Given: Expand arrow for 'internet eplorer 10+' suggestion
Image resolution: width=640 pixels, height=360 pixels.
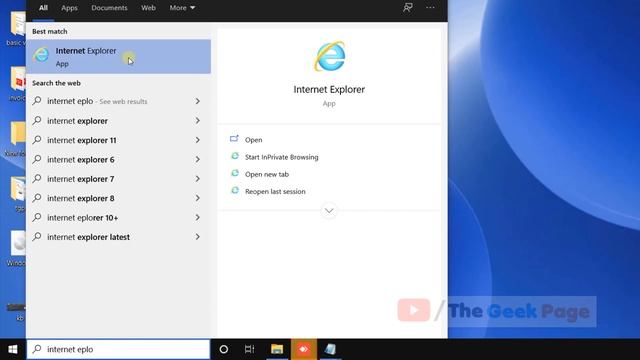Looking at the screenshot, I should click(x=198, y=218).
